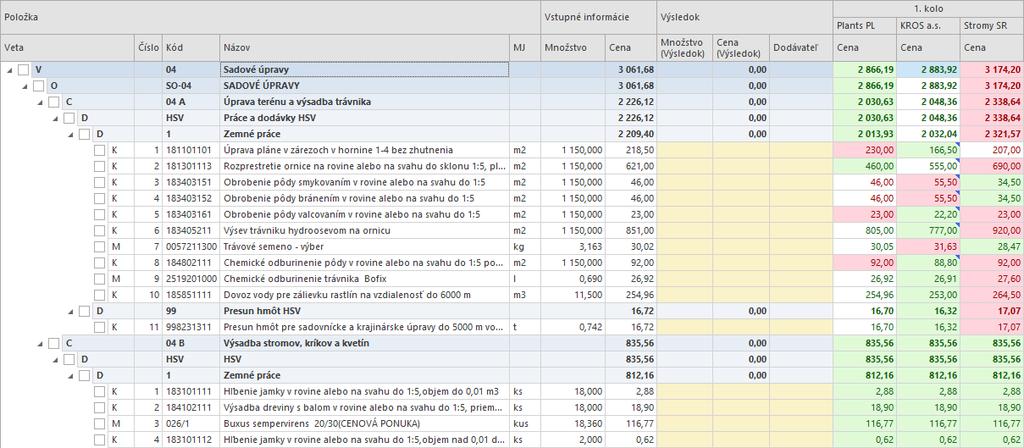
Task: Check the box for Práce a dodávky HSV
Action: pos(69,118)
